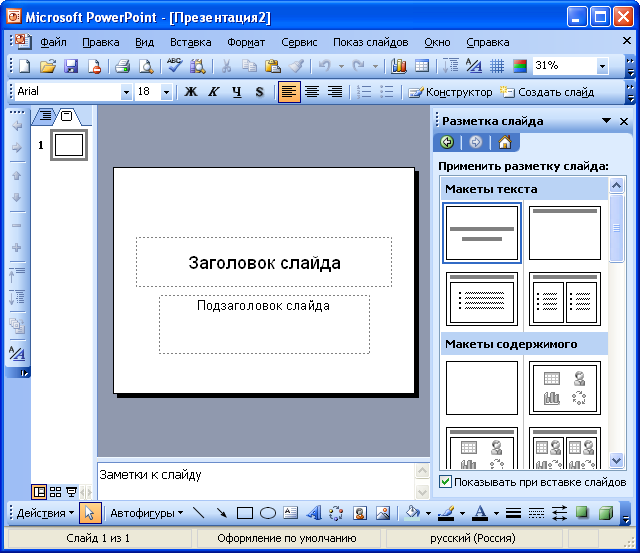Image resolution: width=640 pixels, height=553 pixels.
Task: Open the Показ слайдов menu
Action: coord(371,42)
